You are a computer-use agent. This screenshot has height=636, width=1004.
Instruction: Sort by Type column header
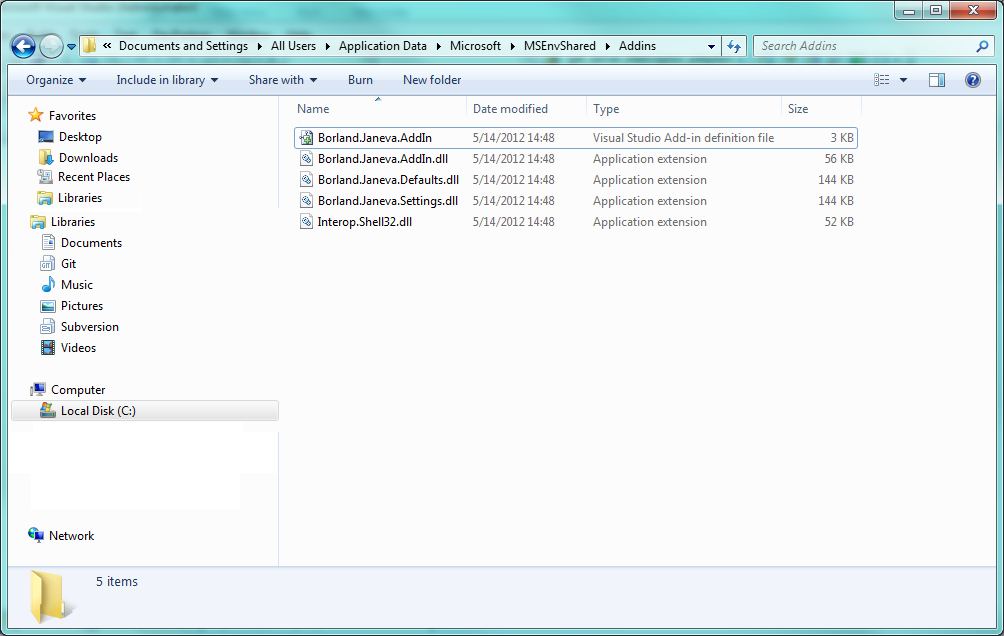684,109
